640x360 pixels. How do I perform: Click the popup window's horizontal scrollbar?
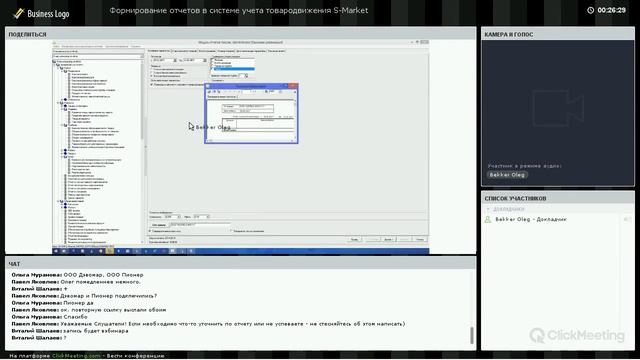coord(251,141)
